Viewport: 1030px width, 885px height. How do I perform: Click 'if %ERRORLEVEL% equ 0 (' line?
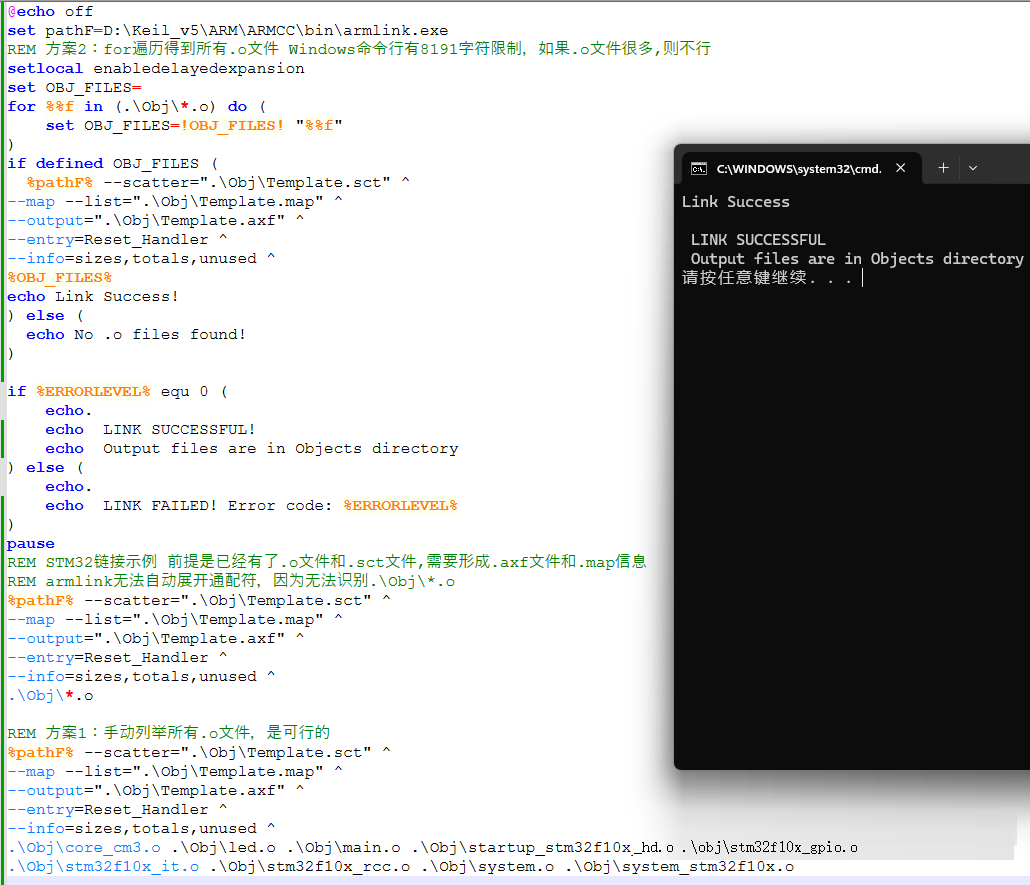click(x=117, y=391)
